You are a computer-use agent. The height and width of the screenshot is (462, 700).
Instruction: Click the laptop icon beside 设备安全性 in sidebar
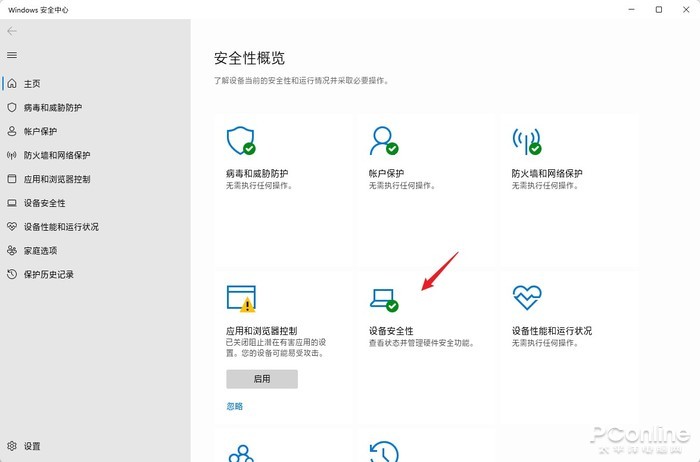[12, 203]
